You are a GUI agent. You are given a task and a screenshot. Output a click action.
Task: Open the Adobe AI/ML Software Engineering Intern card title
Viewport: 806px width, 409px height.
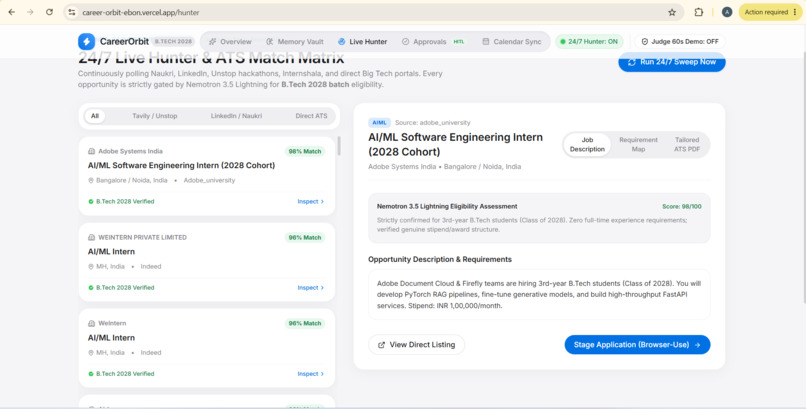pos(181,165)
